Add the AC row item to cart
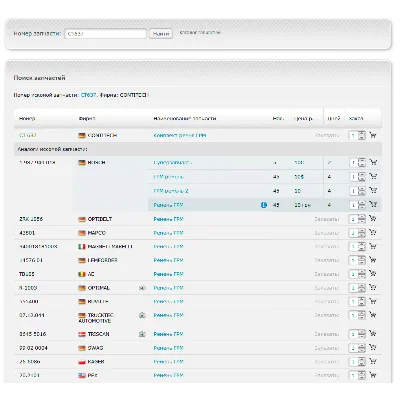The height and width of the screenshot is (400, 400). pyautogui.click(x=373, y=274)
